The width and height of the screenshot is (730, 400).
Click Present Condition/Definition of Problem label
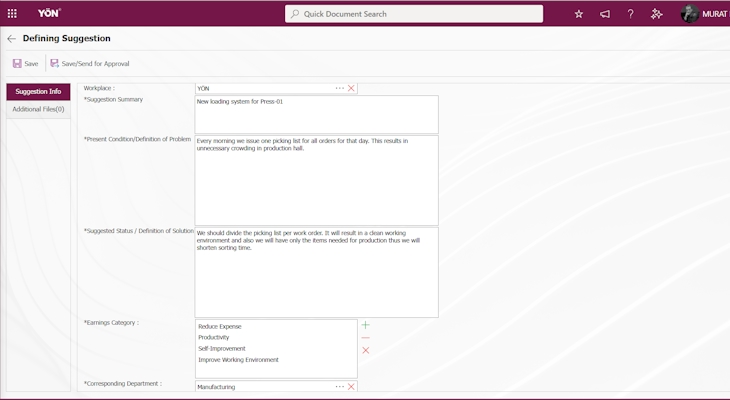(x=137, y=139)
